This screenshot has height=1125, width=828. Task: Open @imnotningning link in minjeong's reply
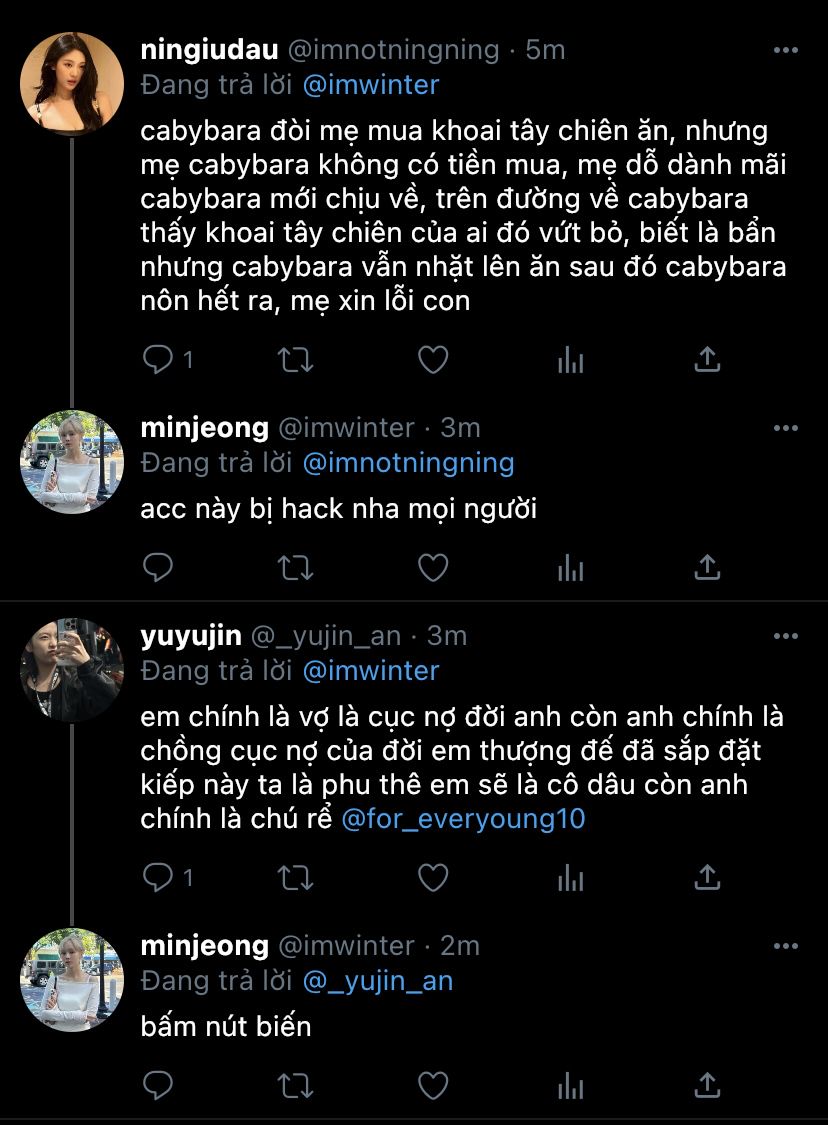coord(407,463)
